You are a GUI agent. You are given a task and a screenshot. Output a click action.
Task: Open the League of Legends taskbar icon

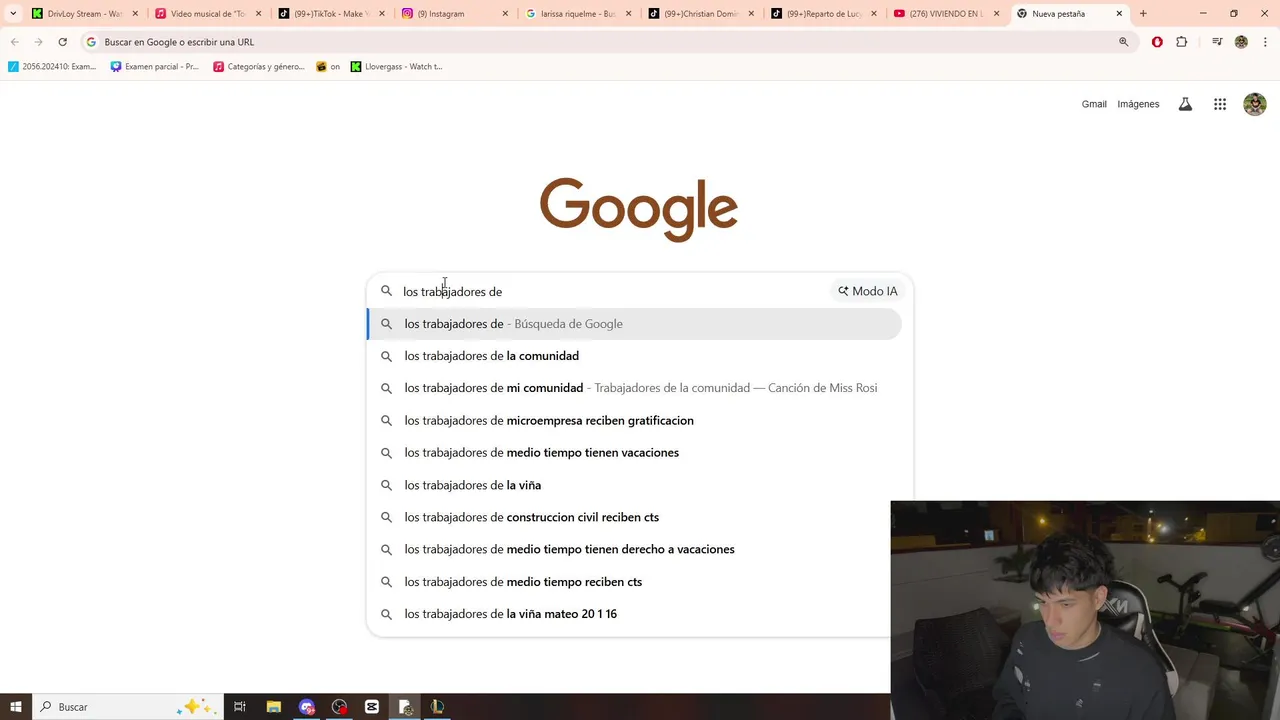tap(437, 707)
